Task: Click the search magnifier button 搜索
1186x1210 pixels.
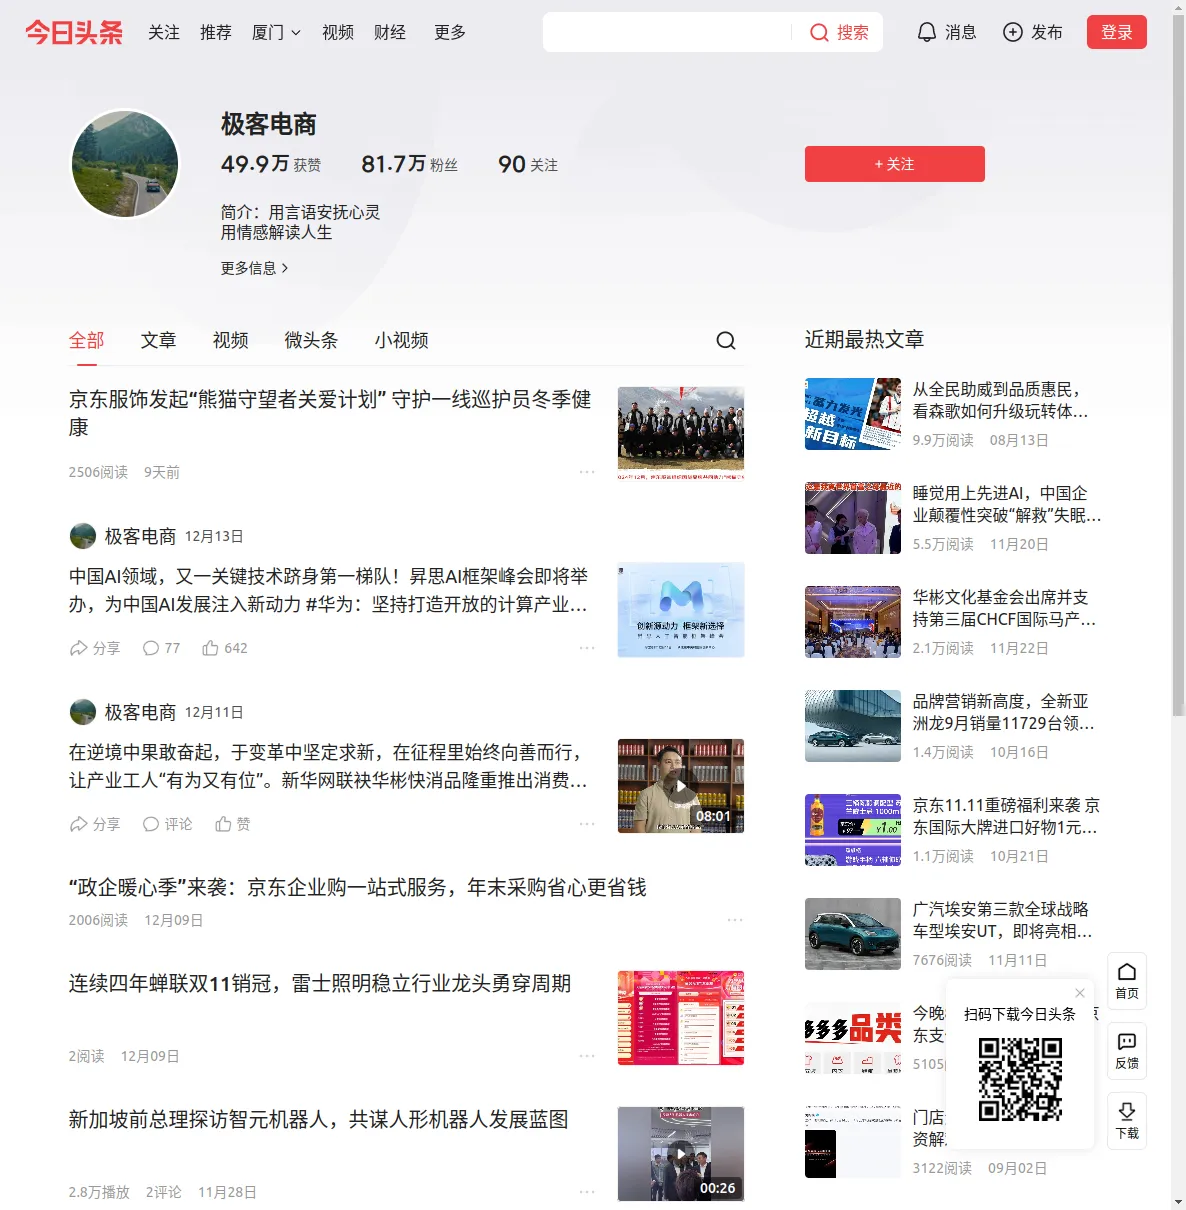Action: click(839, 32)
